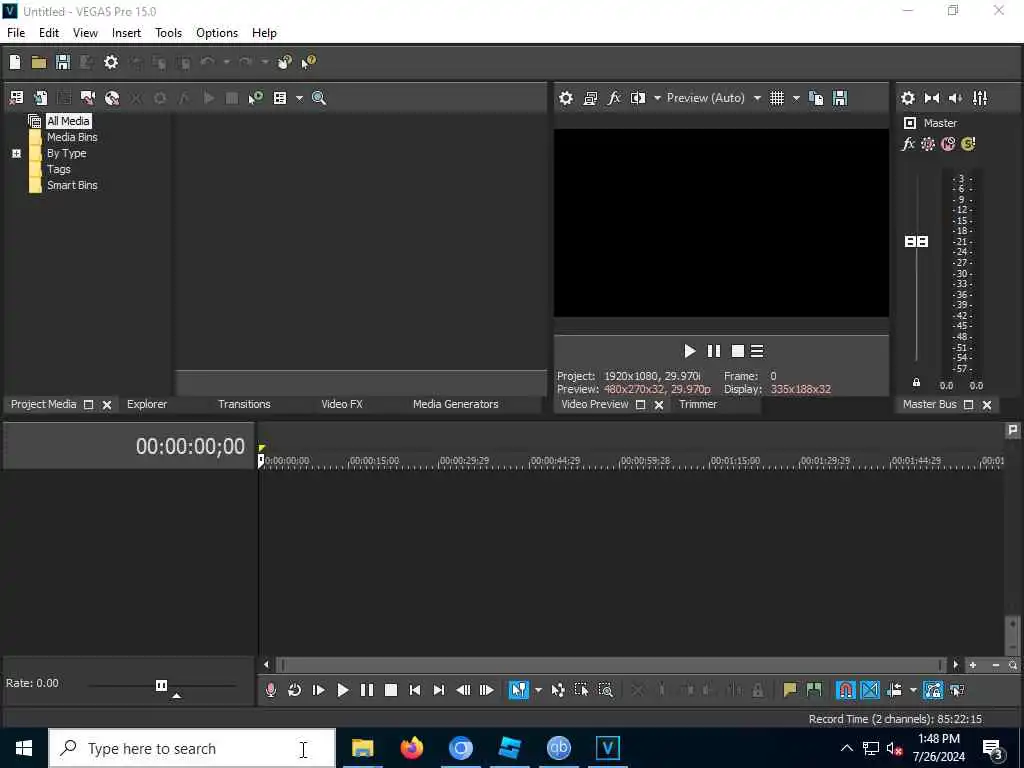The image size is (1024, 768).
Task: Mute the Master bus
Action: click(x=948, y=144)
